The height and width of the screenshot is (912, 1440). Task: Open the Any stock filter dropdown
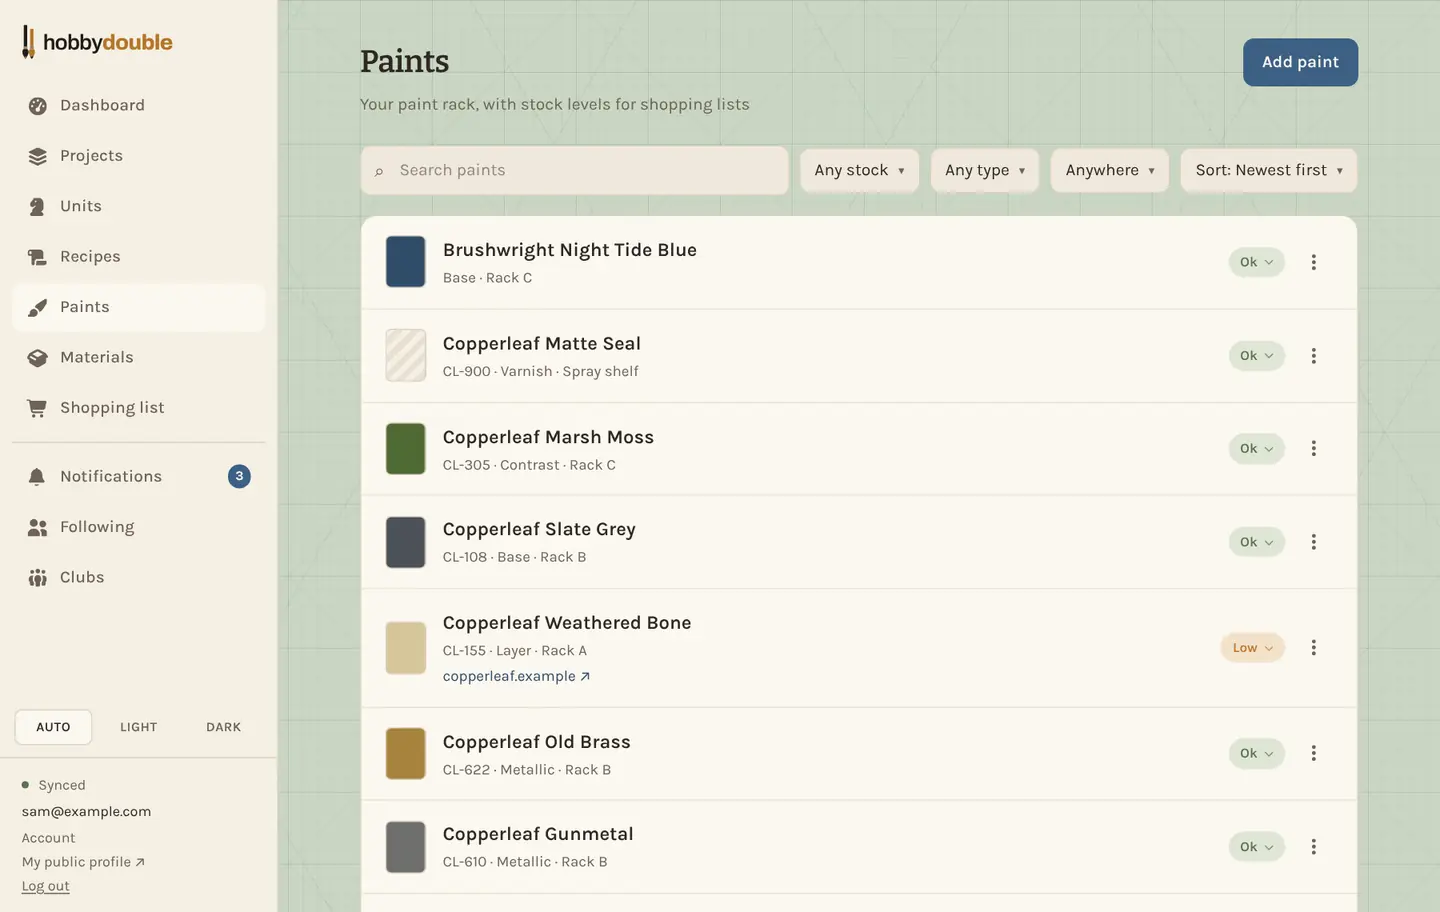pos(859,170)
